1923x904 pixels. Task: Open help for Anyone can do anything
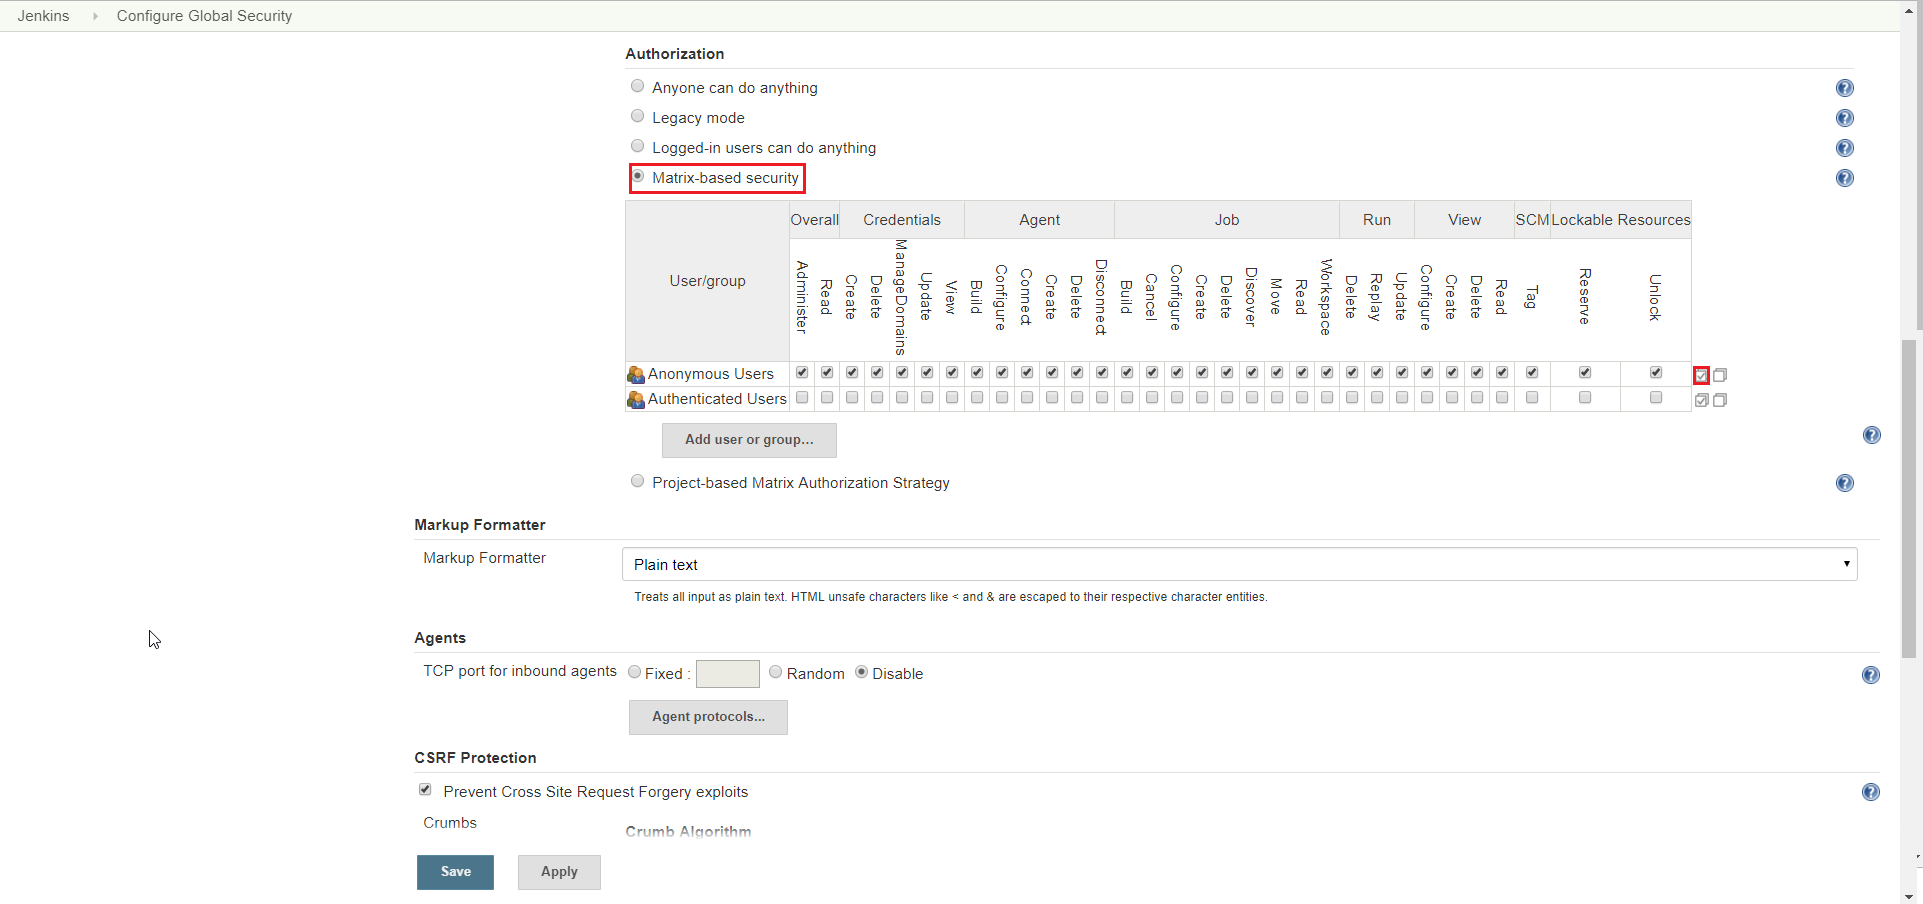tap(1845, 88)
